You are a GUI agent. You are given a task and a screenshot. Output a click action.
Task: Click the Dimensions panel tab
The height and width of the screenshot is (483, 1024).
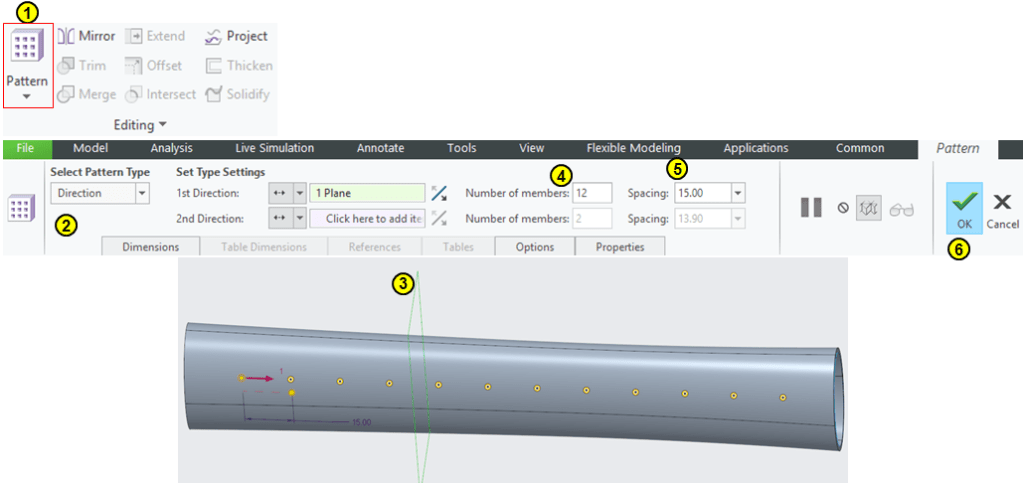click(x=150, y=247)
